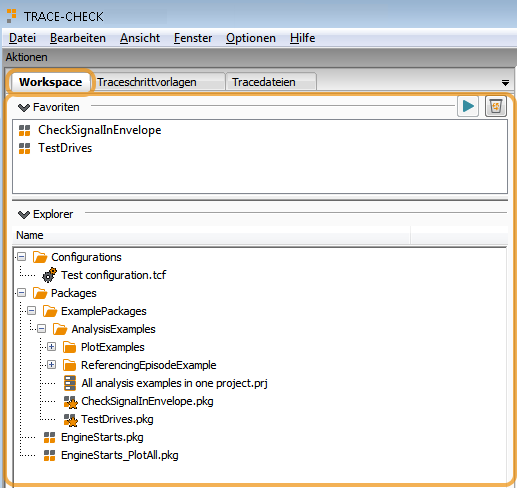Select the PlotExamples folder label
This screenshot has width=517, height=488.
[113, 347]
